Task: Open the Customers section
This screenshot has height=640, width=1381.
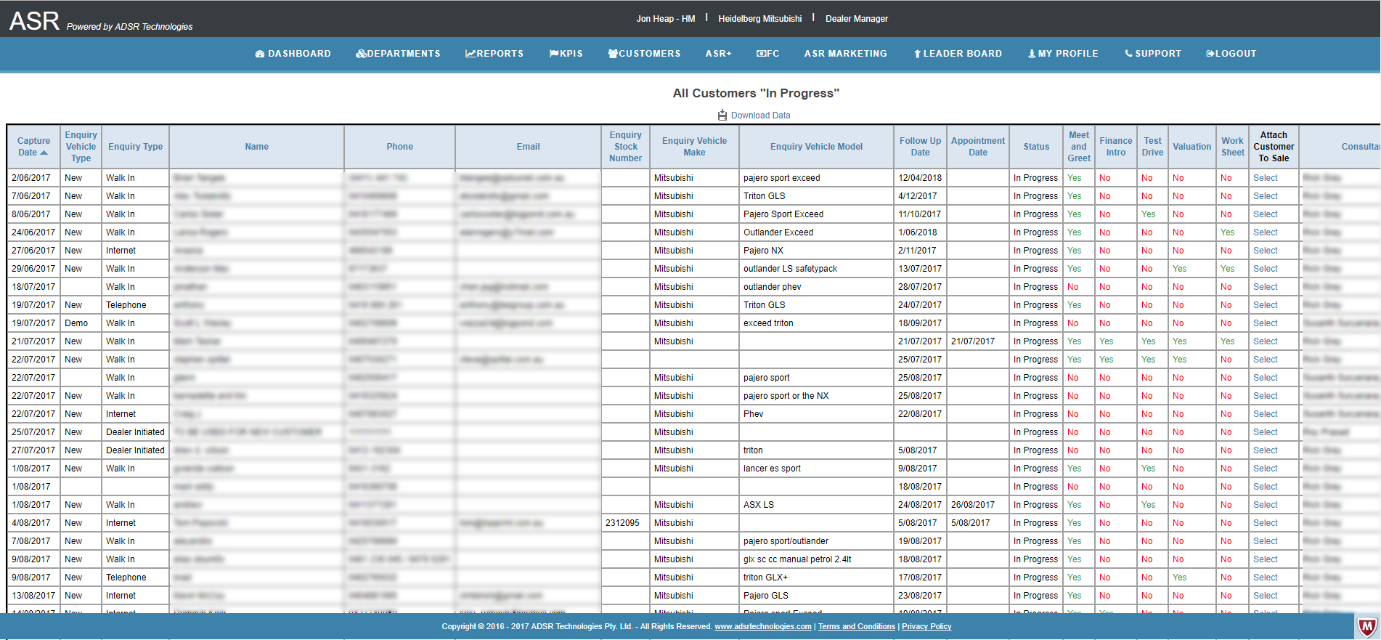Action: [x=644, y=54]
